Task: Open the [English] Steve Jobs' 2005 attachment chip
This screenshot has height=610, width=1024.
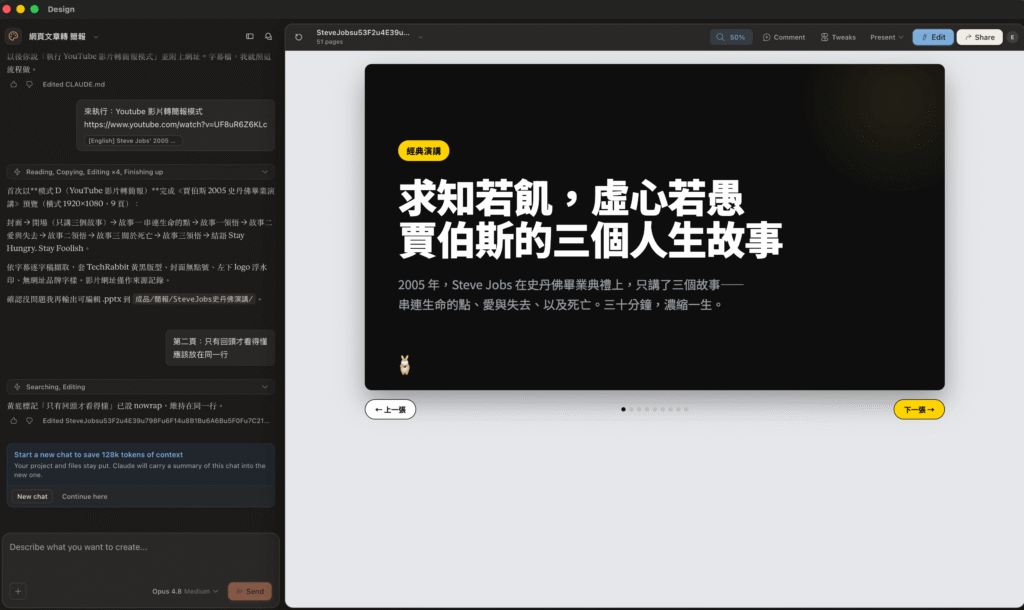Action: pos(133,140)
